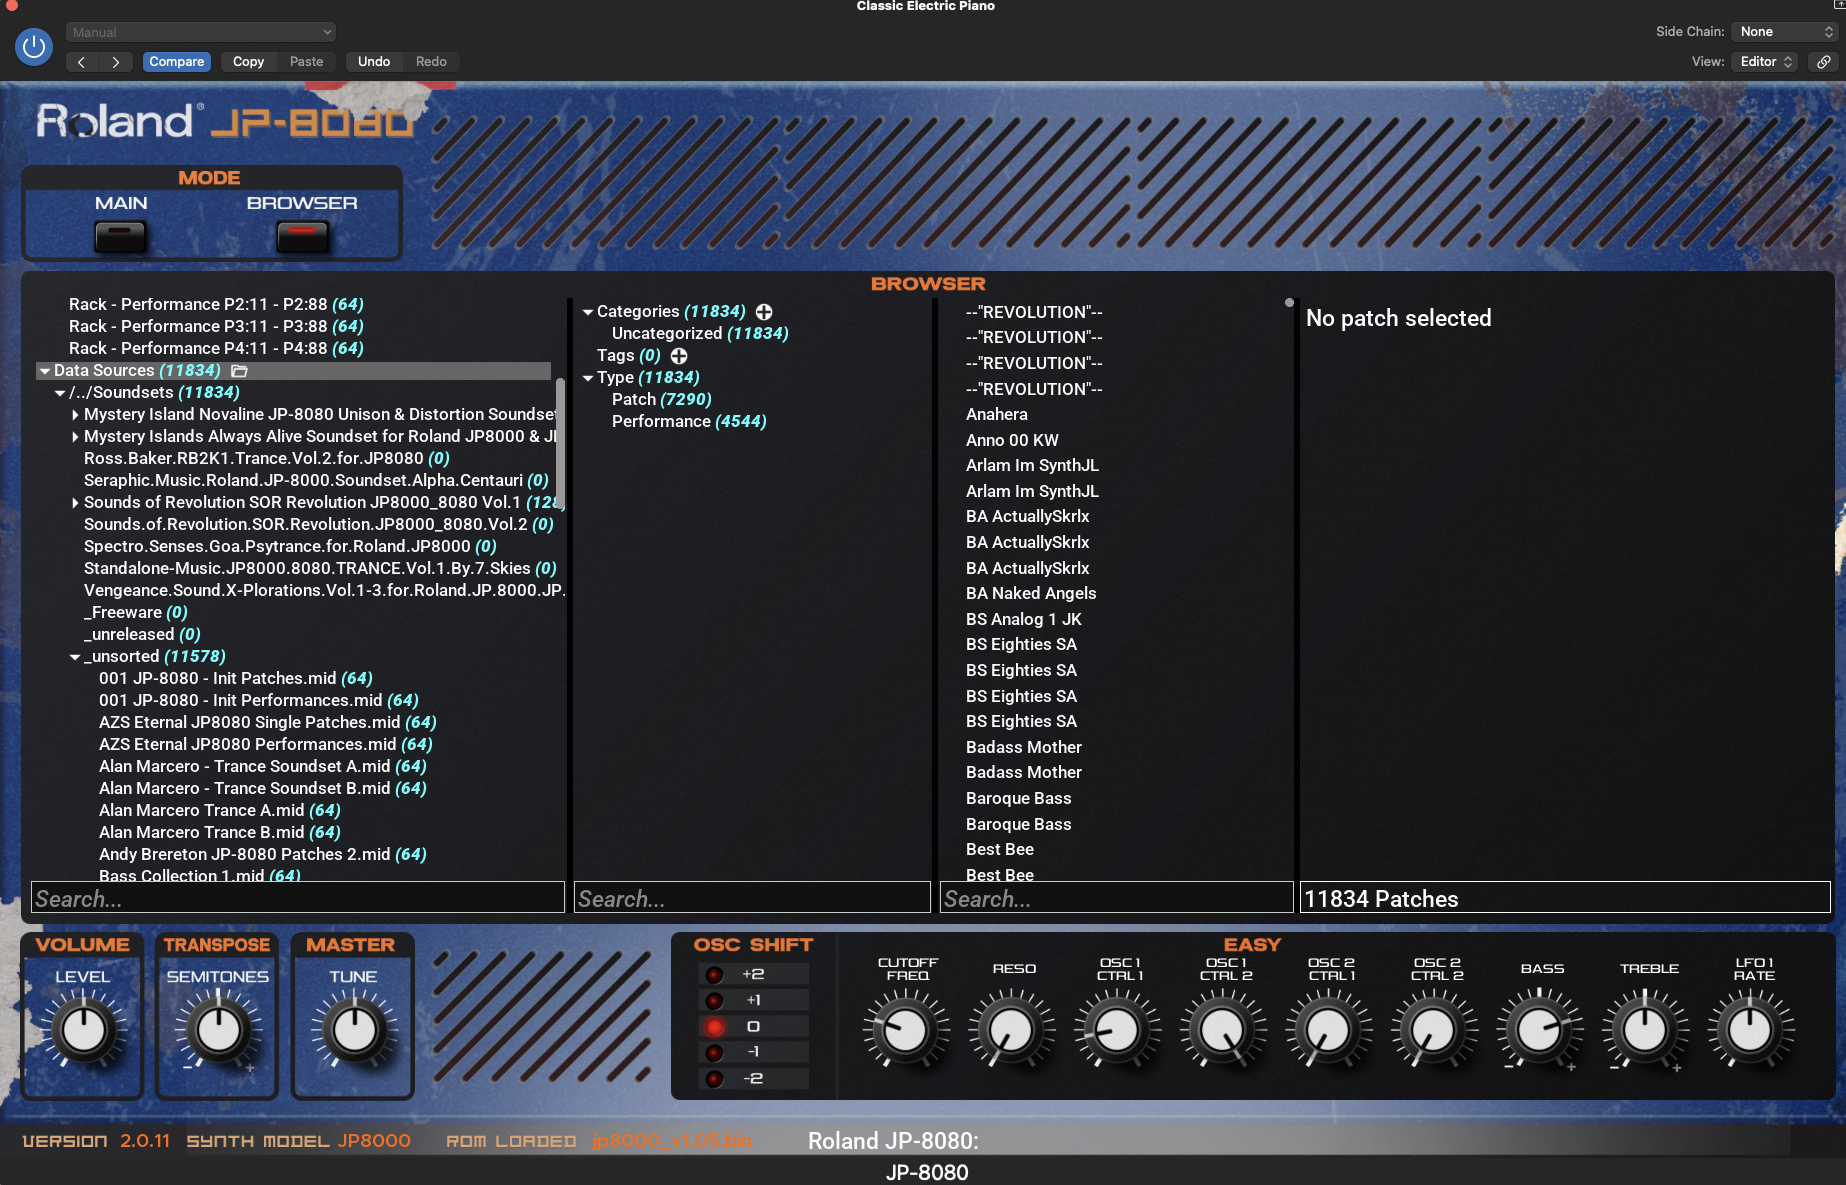The image size is (1846, 1185).
Task: Set OSC shift to -1
Action: click(753, 1052)
